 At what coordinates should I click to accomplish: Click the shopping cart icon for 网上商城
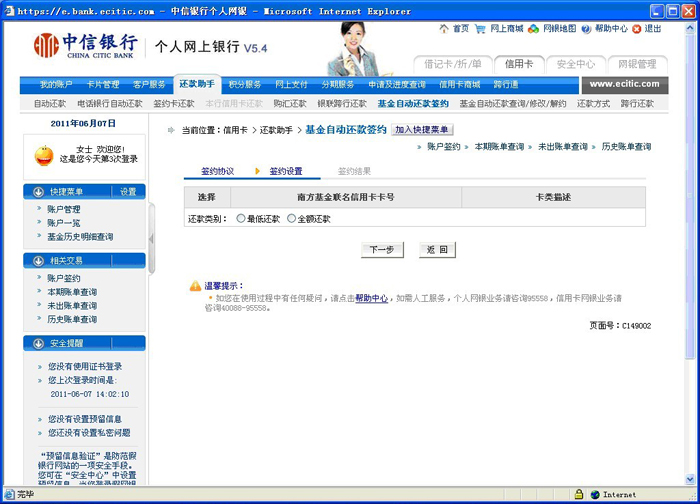pos(481,29)
